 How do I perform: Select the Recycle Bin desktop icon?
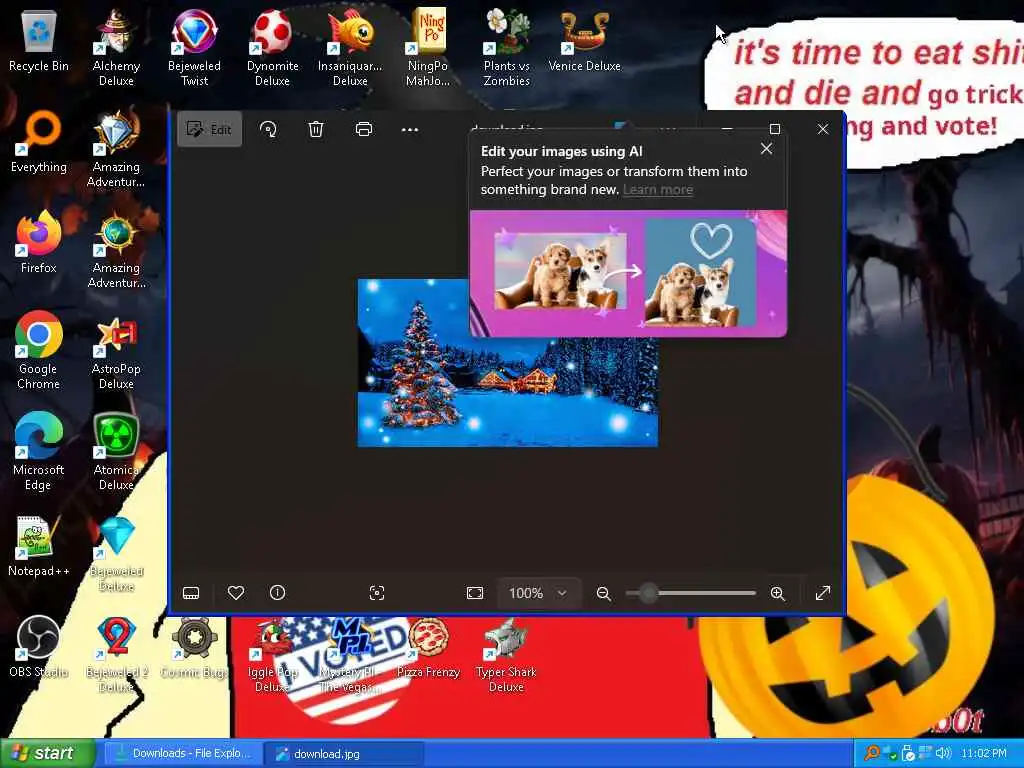(x=39, y=40)
